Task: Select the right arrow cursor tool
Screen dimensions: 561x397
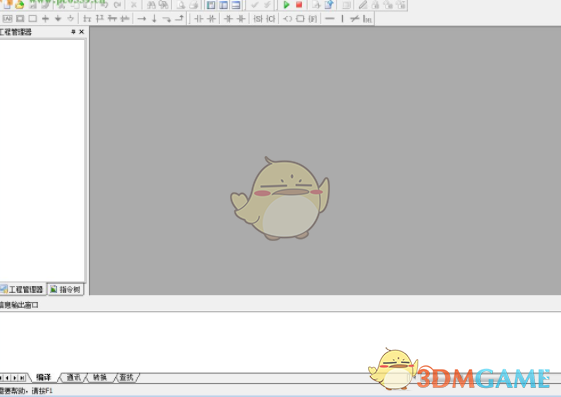Action: click(142, 19)
